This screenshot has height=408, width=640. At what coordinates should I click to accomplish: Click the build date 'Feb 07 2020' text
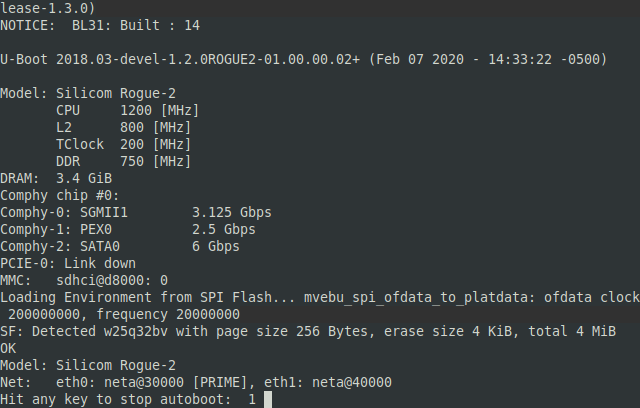(x=422, y=59)
